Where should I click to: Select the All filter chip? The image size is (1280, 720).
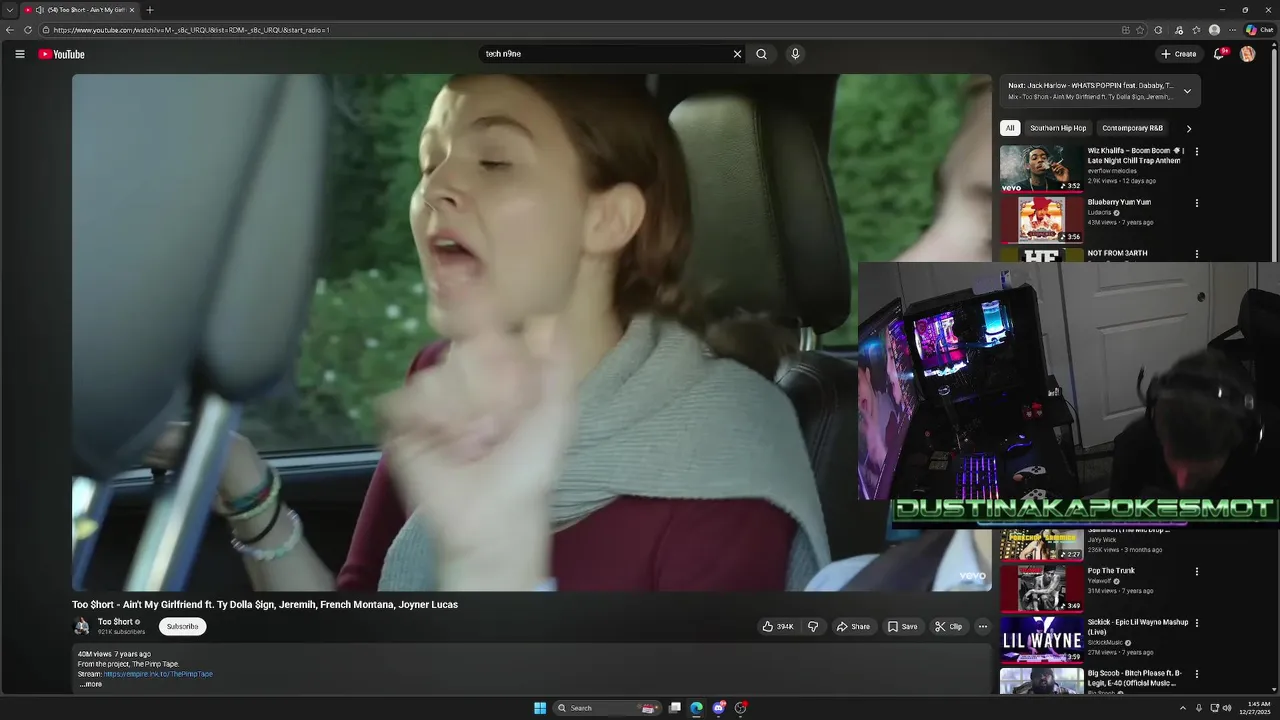click(x=1010, y=128)
